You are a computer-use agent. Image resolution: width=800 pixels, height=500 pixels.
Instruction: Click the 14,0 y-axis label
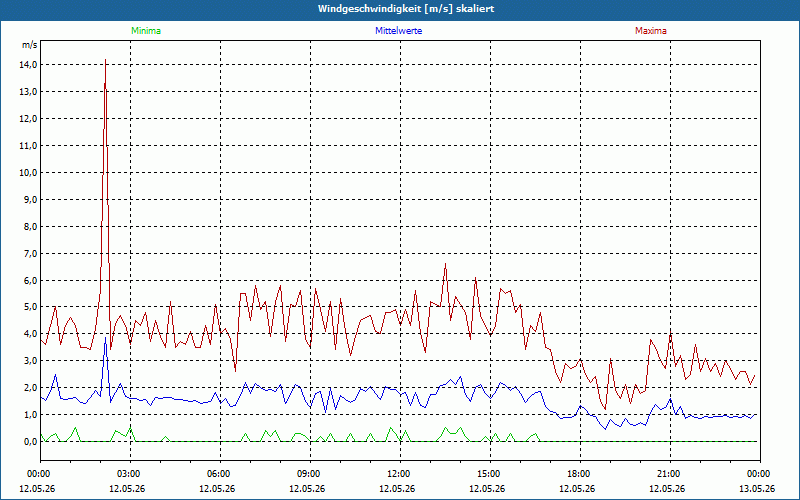coord(29,64)
